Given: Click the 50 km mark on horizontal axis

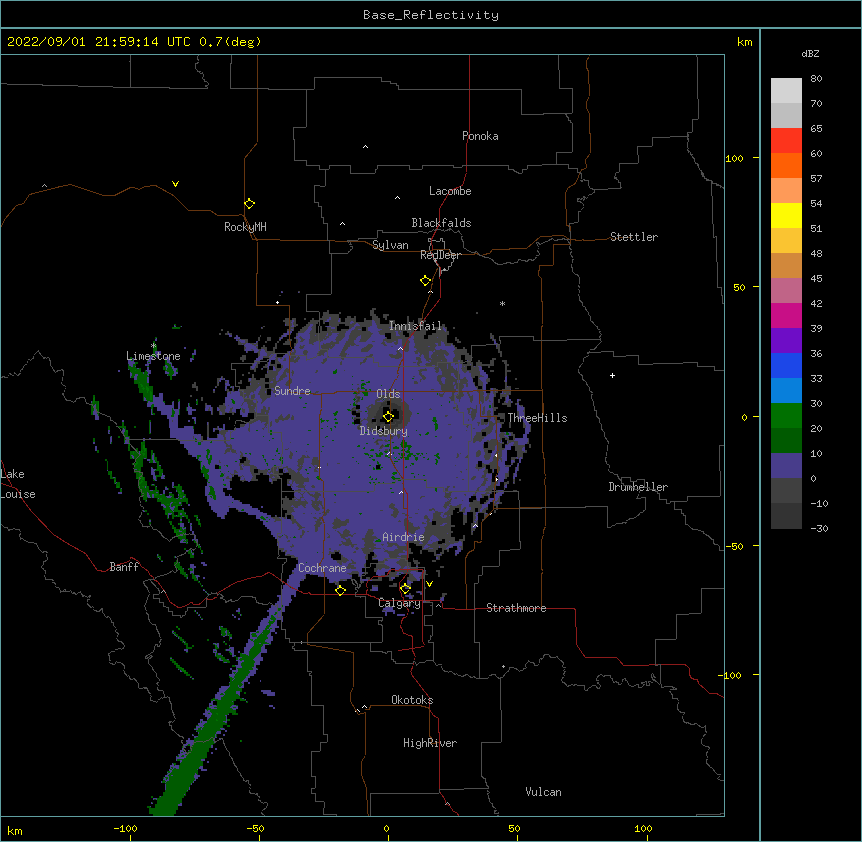Looking at the screenshot, I should point(514,828).
